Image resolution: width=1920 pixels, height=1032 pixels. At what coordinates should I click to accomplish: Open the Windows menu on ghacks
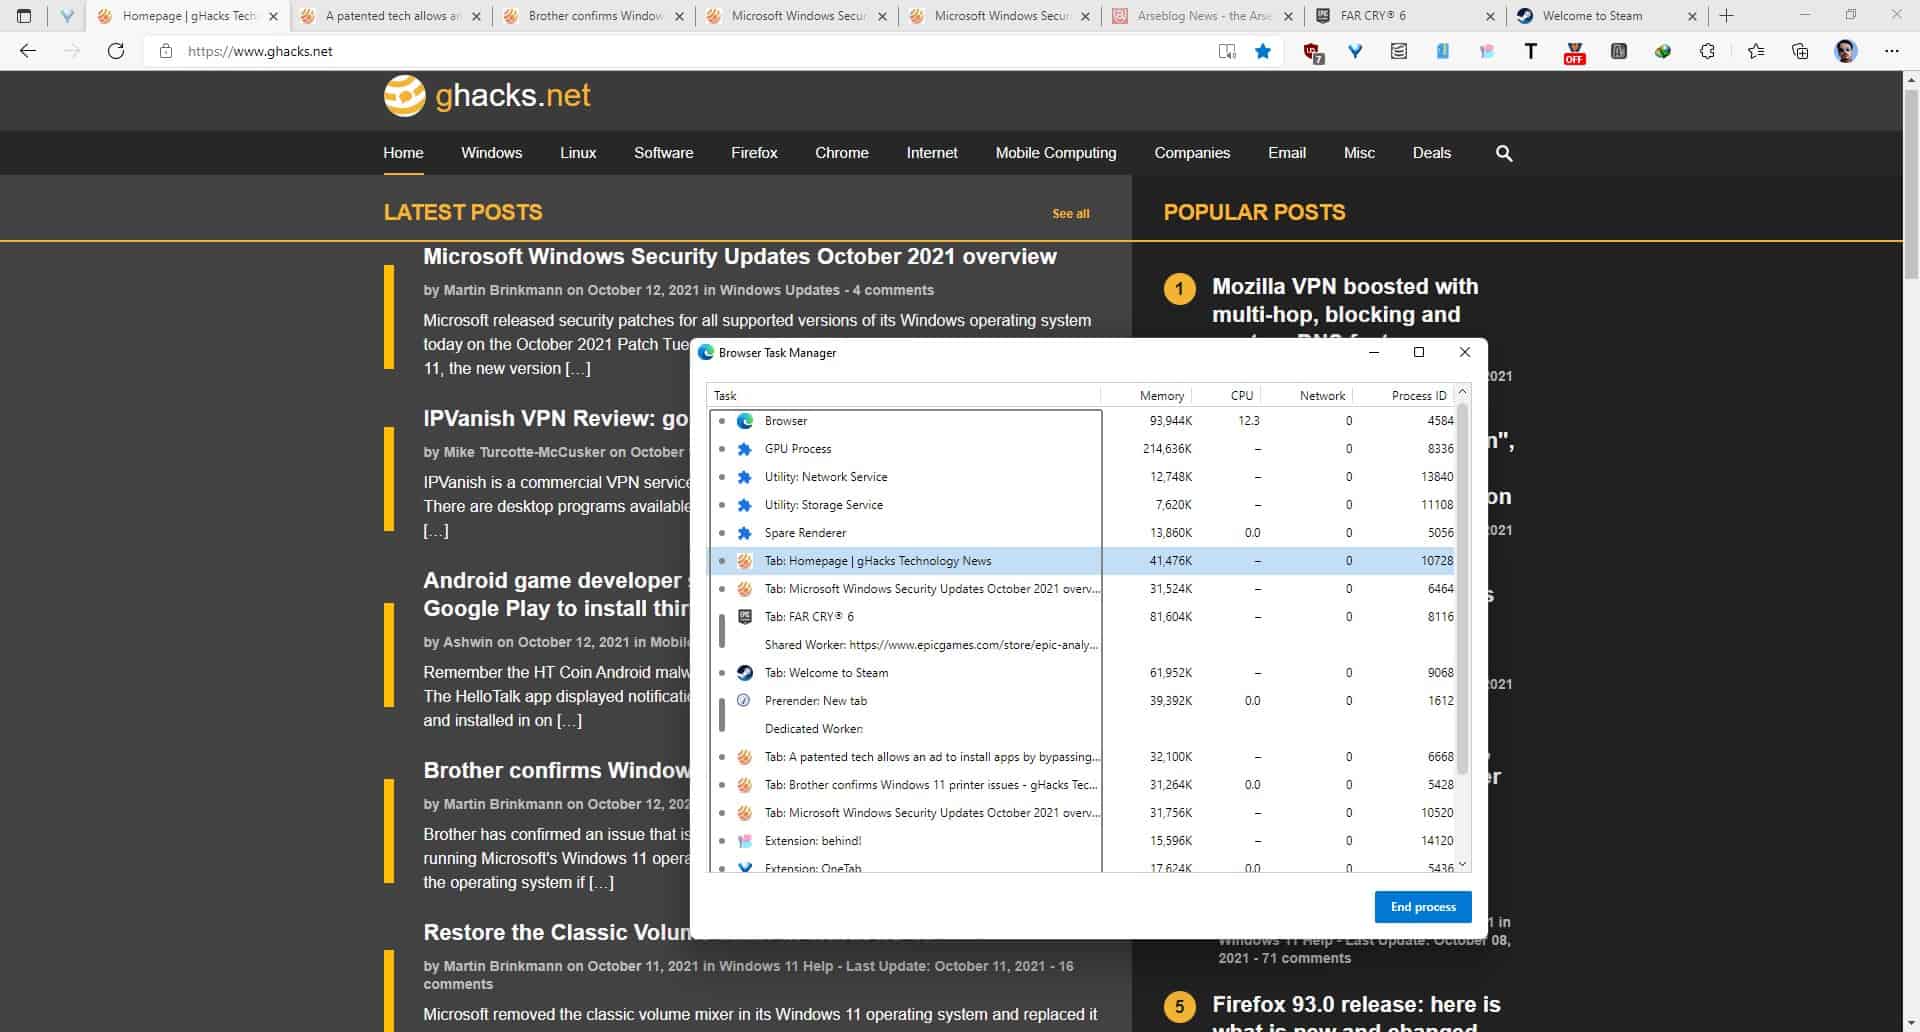pyautogui.click(x=491, y=153)
